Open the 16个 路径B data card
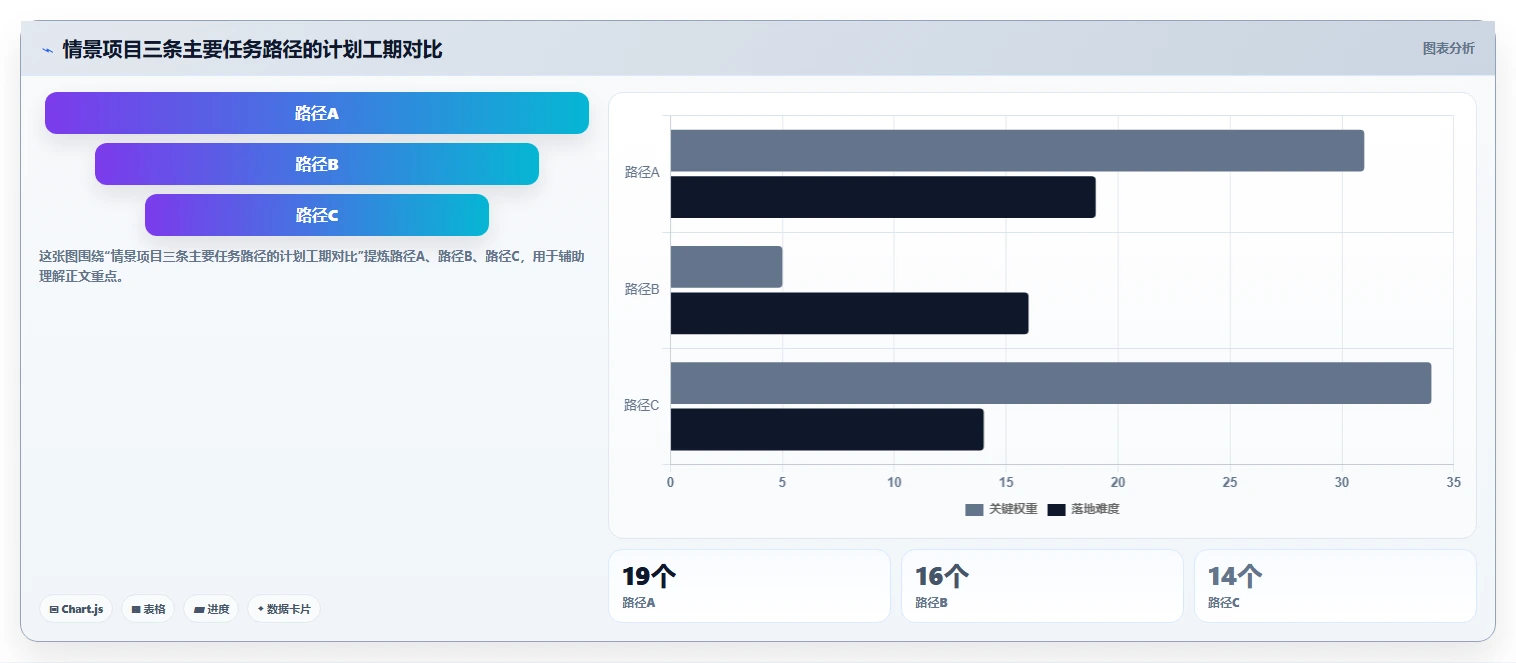Viewport: 1516px width, 663px height. click(1042, 586)
